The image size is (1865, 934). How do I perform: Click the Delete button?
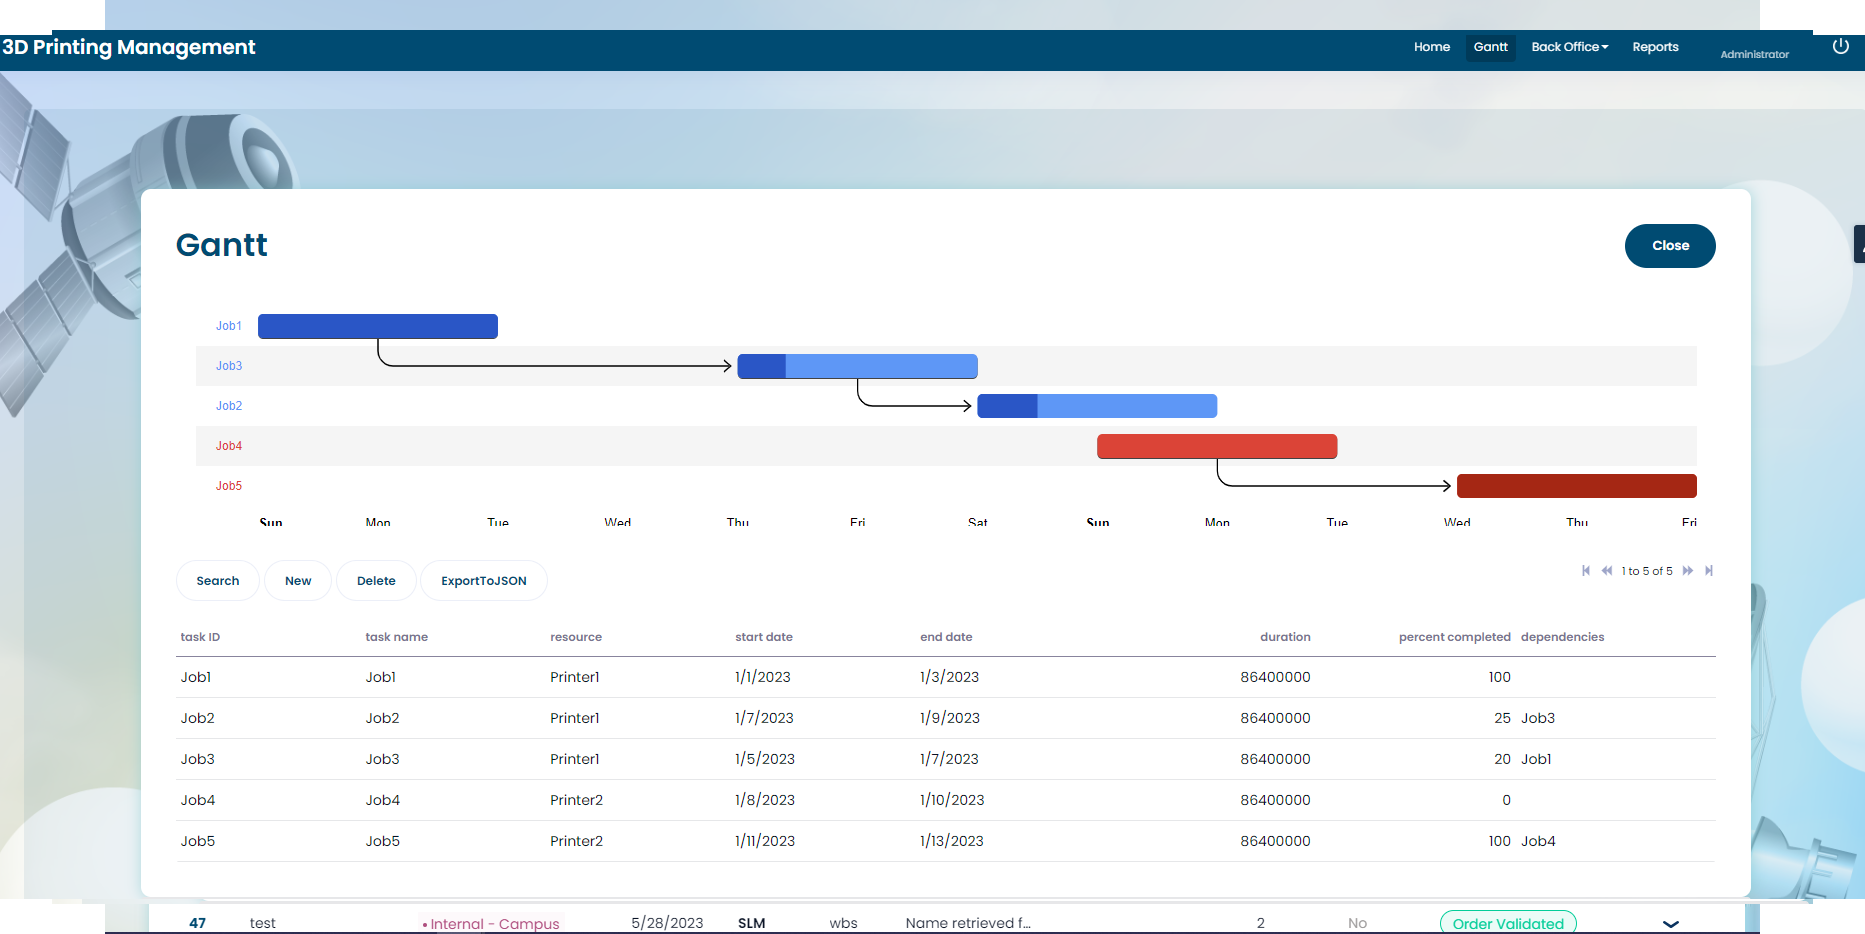pyautogui.click(x=376, y=581)
